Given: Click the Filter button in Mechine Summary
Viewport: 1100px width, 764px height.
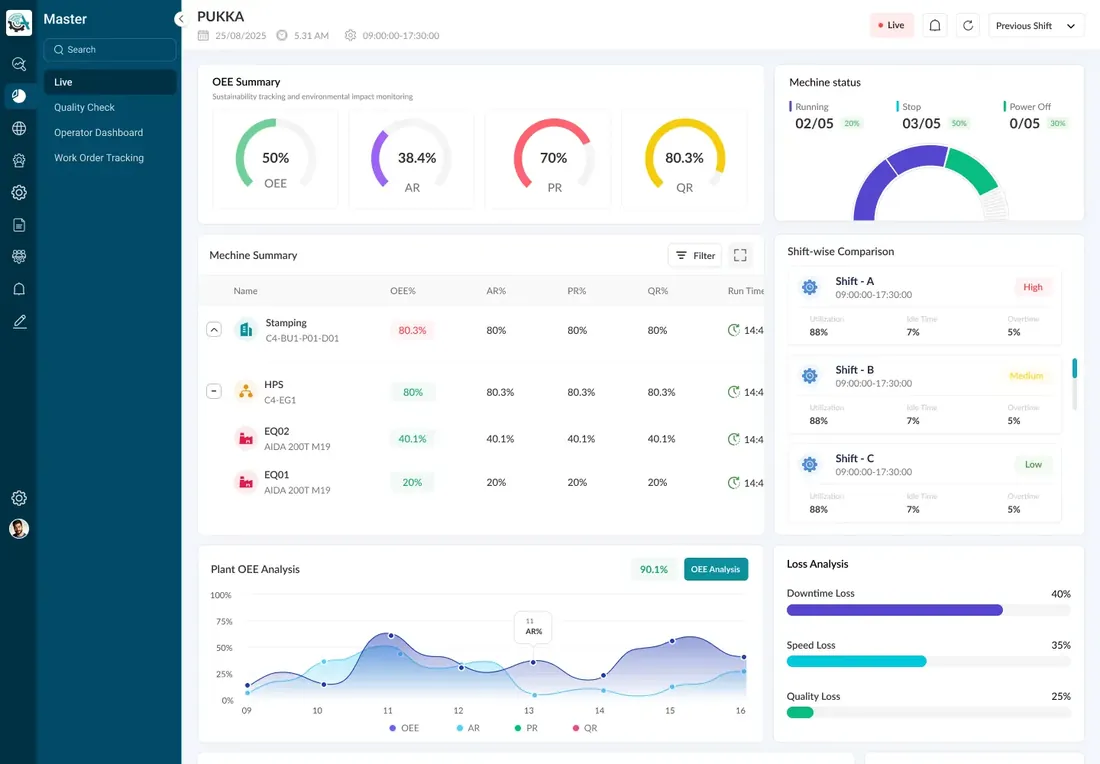Looking at the screenshot, I should click(x=695, y=255).
